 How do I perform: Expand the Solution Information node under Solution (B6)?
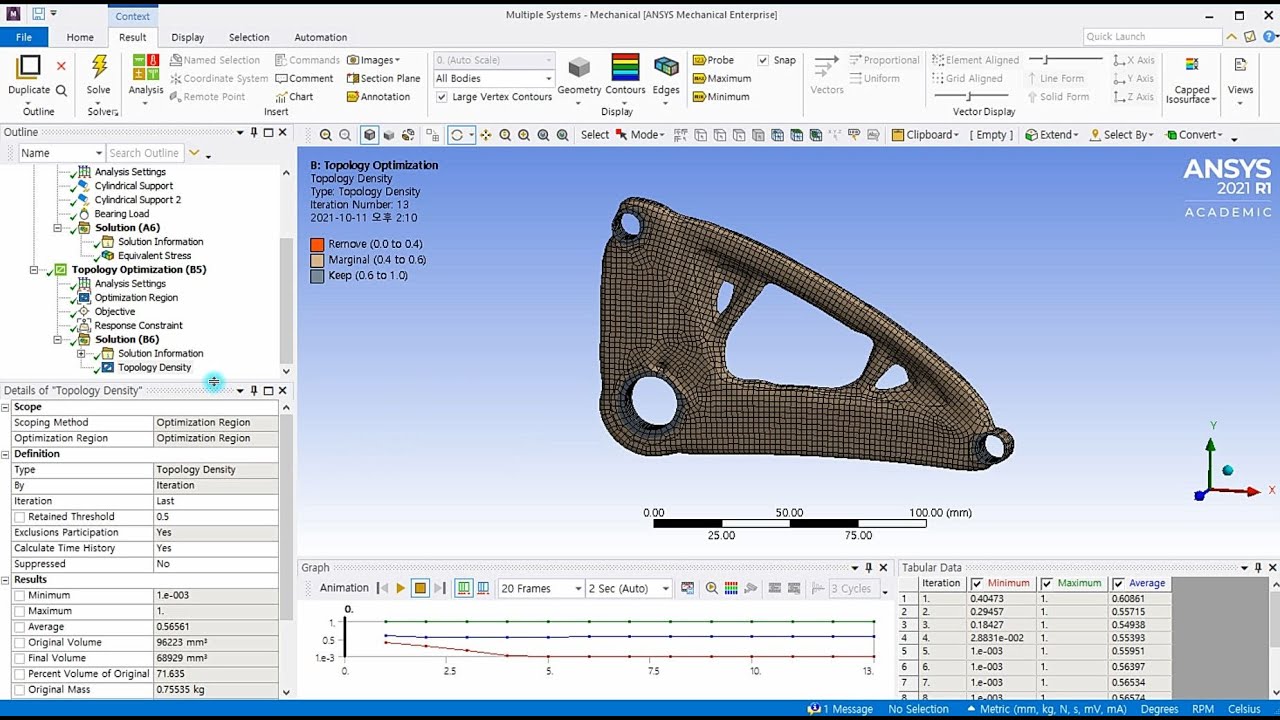(x=81, y=354)
